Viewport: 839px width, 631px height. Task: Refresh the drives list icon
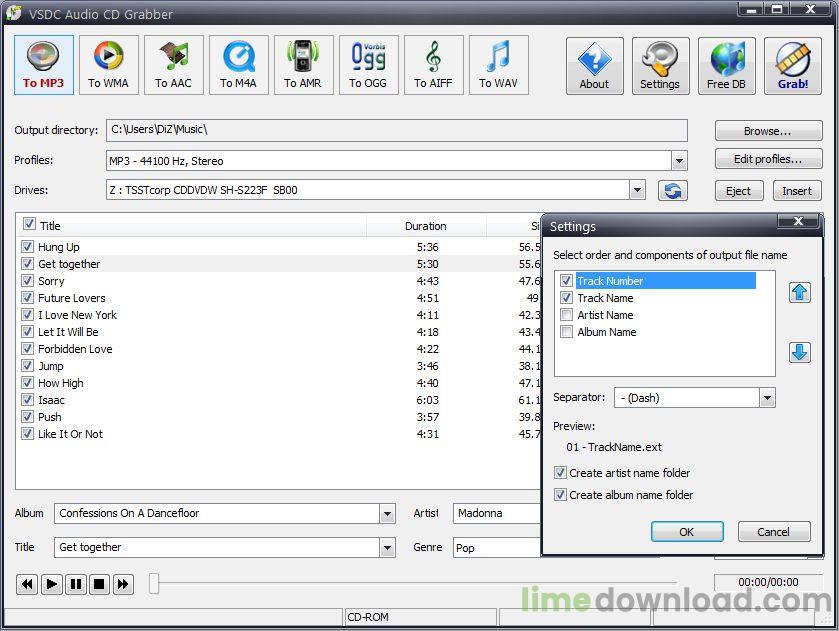click(x=673, y=191)
